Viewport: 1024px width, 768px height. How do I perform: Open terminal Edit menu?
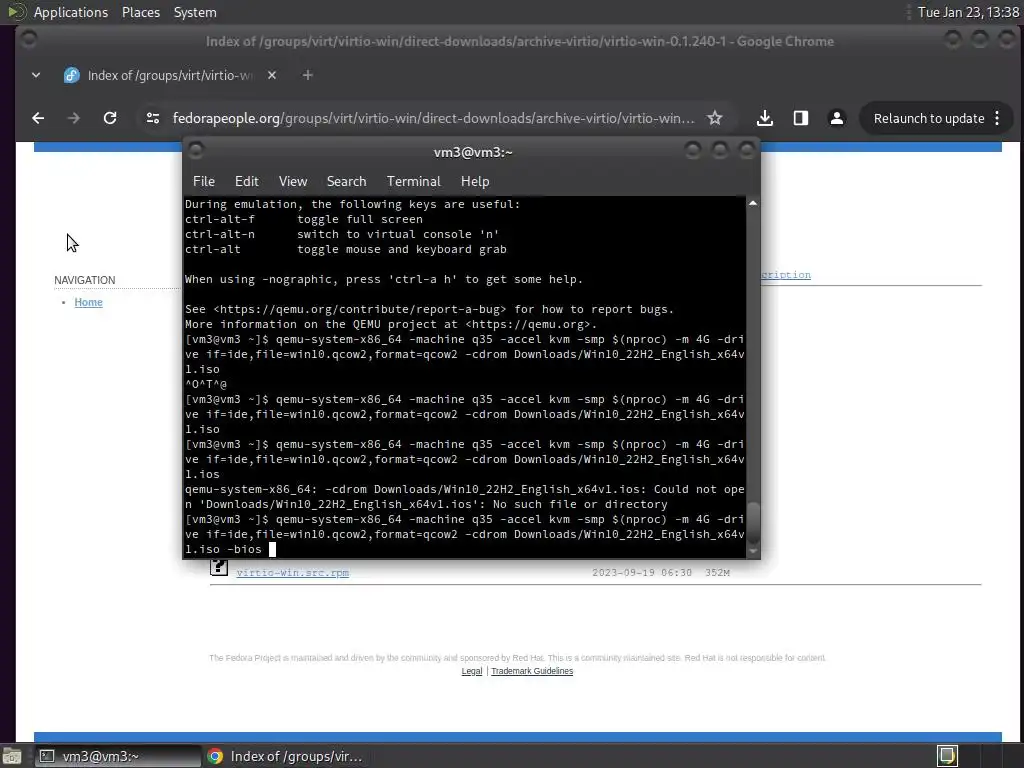247,182
